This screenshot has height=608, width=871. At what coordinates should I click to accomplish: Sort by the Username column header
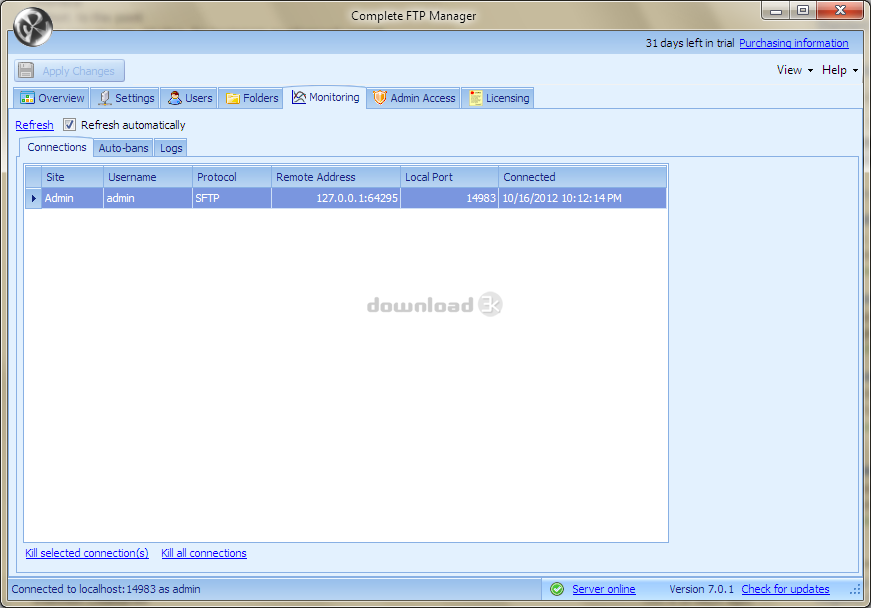click(x=148, y=177)
